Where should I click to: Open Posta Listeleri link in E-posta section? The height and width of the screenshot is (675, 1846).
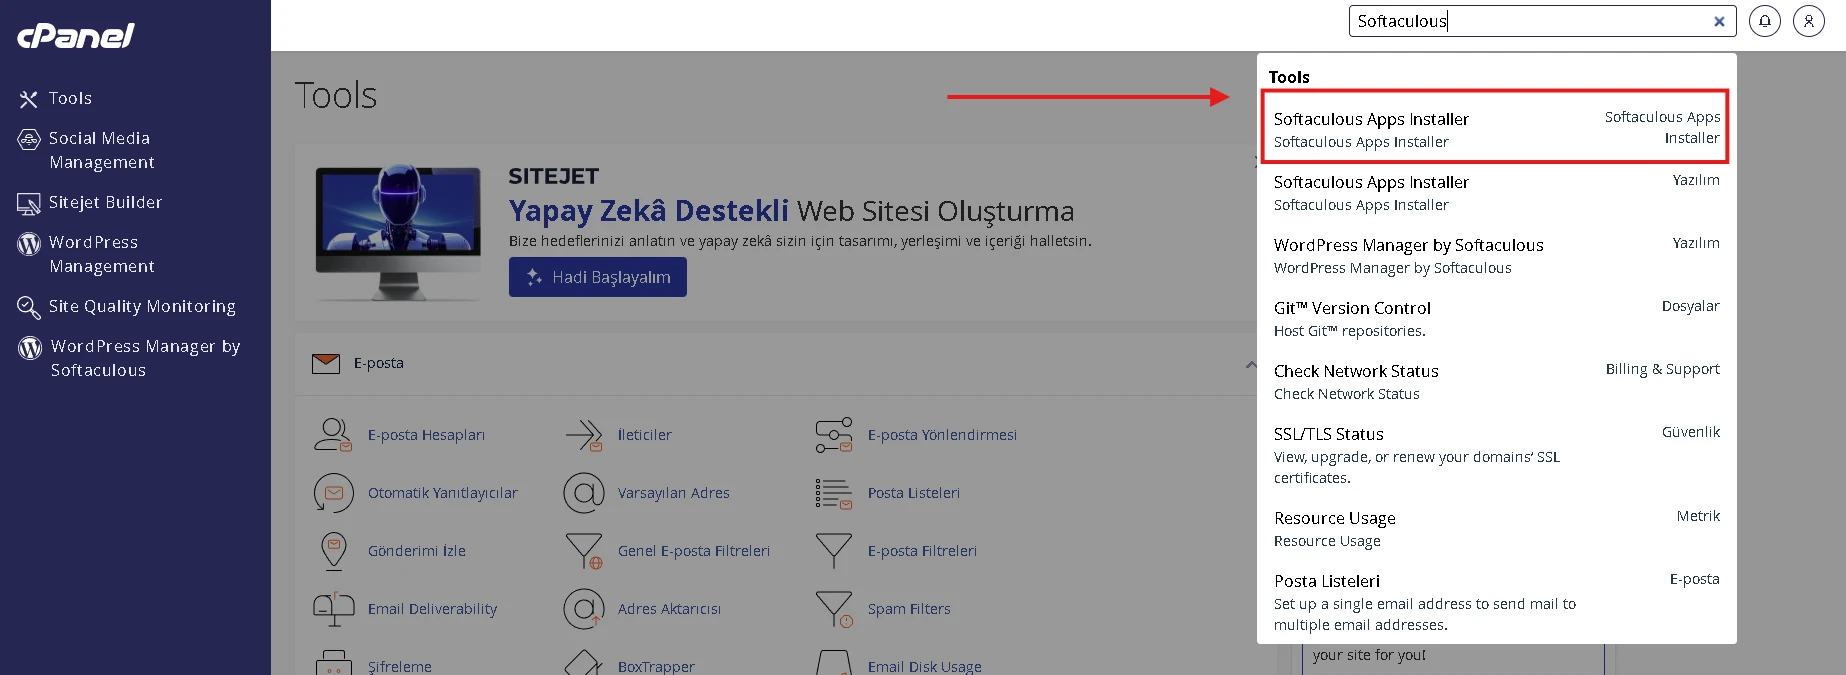913,493
